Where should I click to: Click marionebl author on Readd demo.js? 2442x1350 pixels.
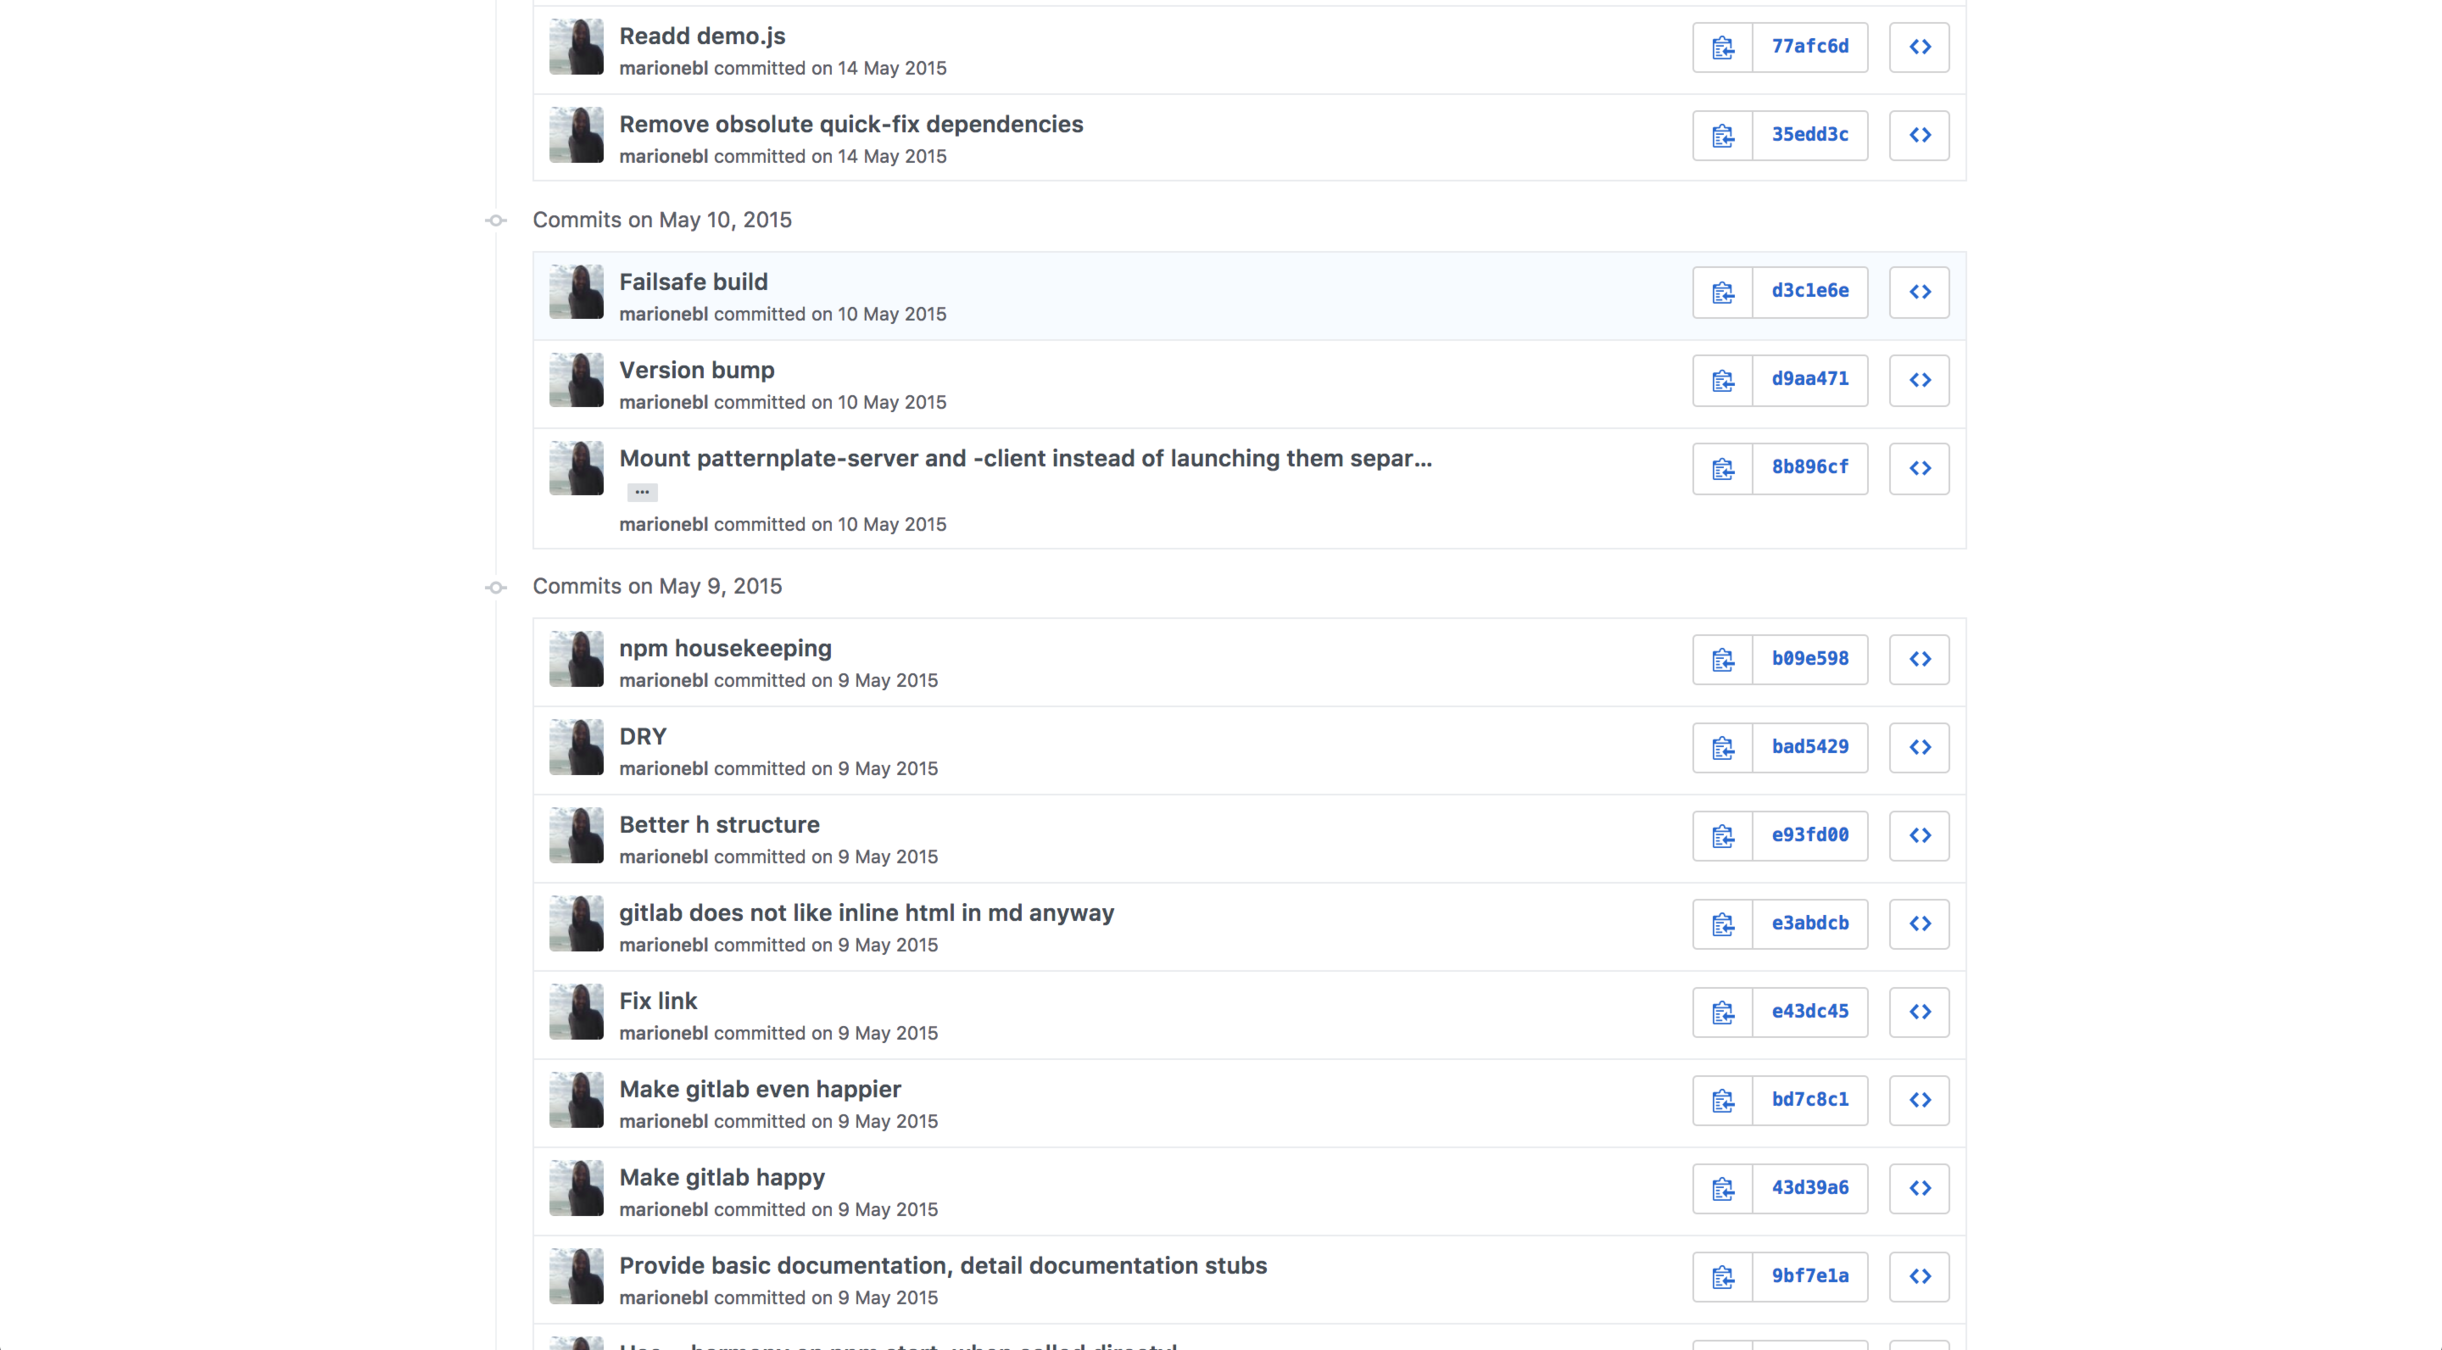663,68
